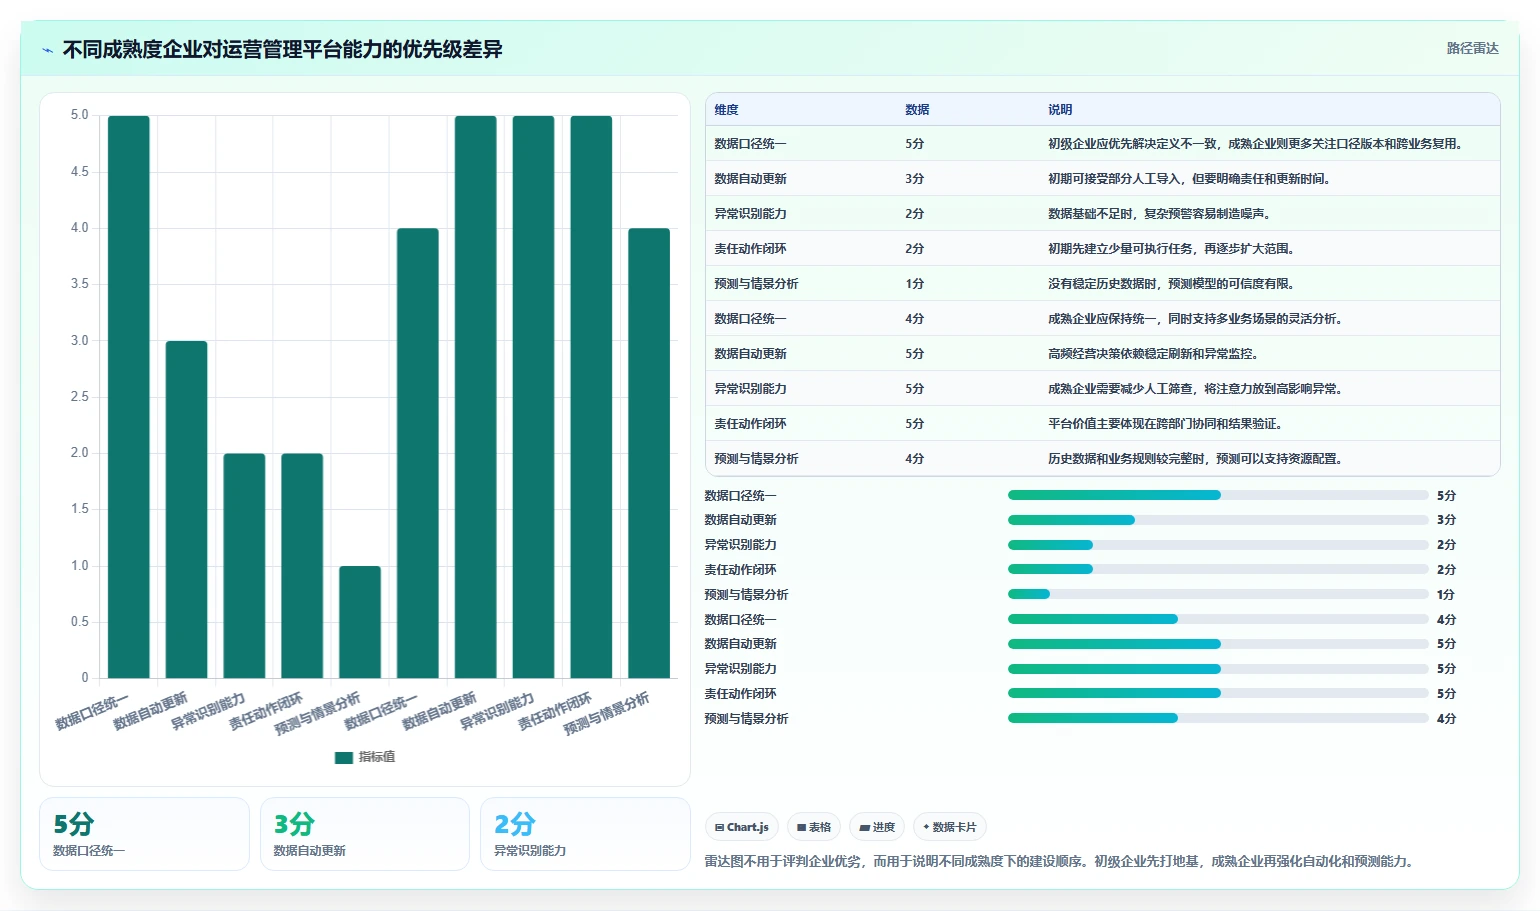Open the 路径雷达 label in the header
This screenshot has width=1540, height=911.
click(1472, 48)
